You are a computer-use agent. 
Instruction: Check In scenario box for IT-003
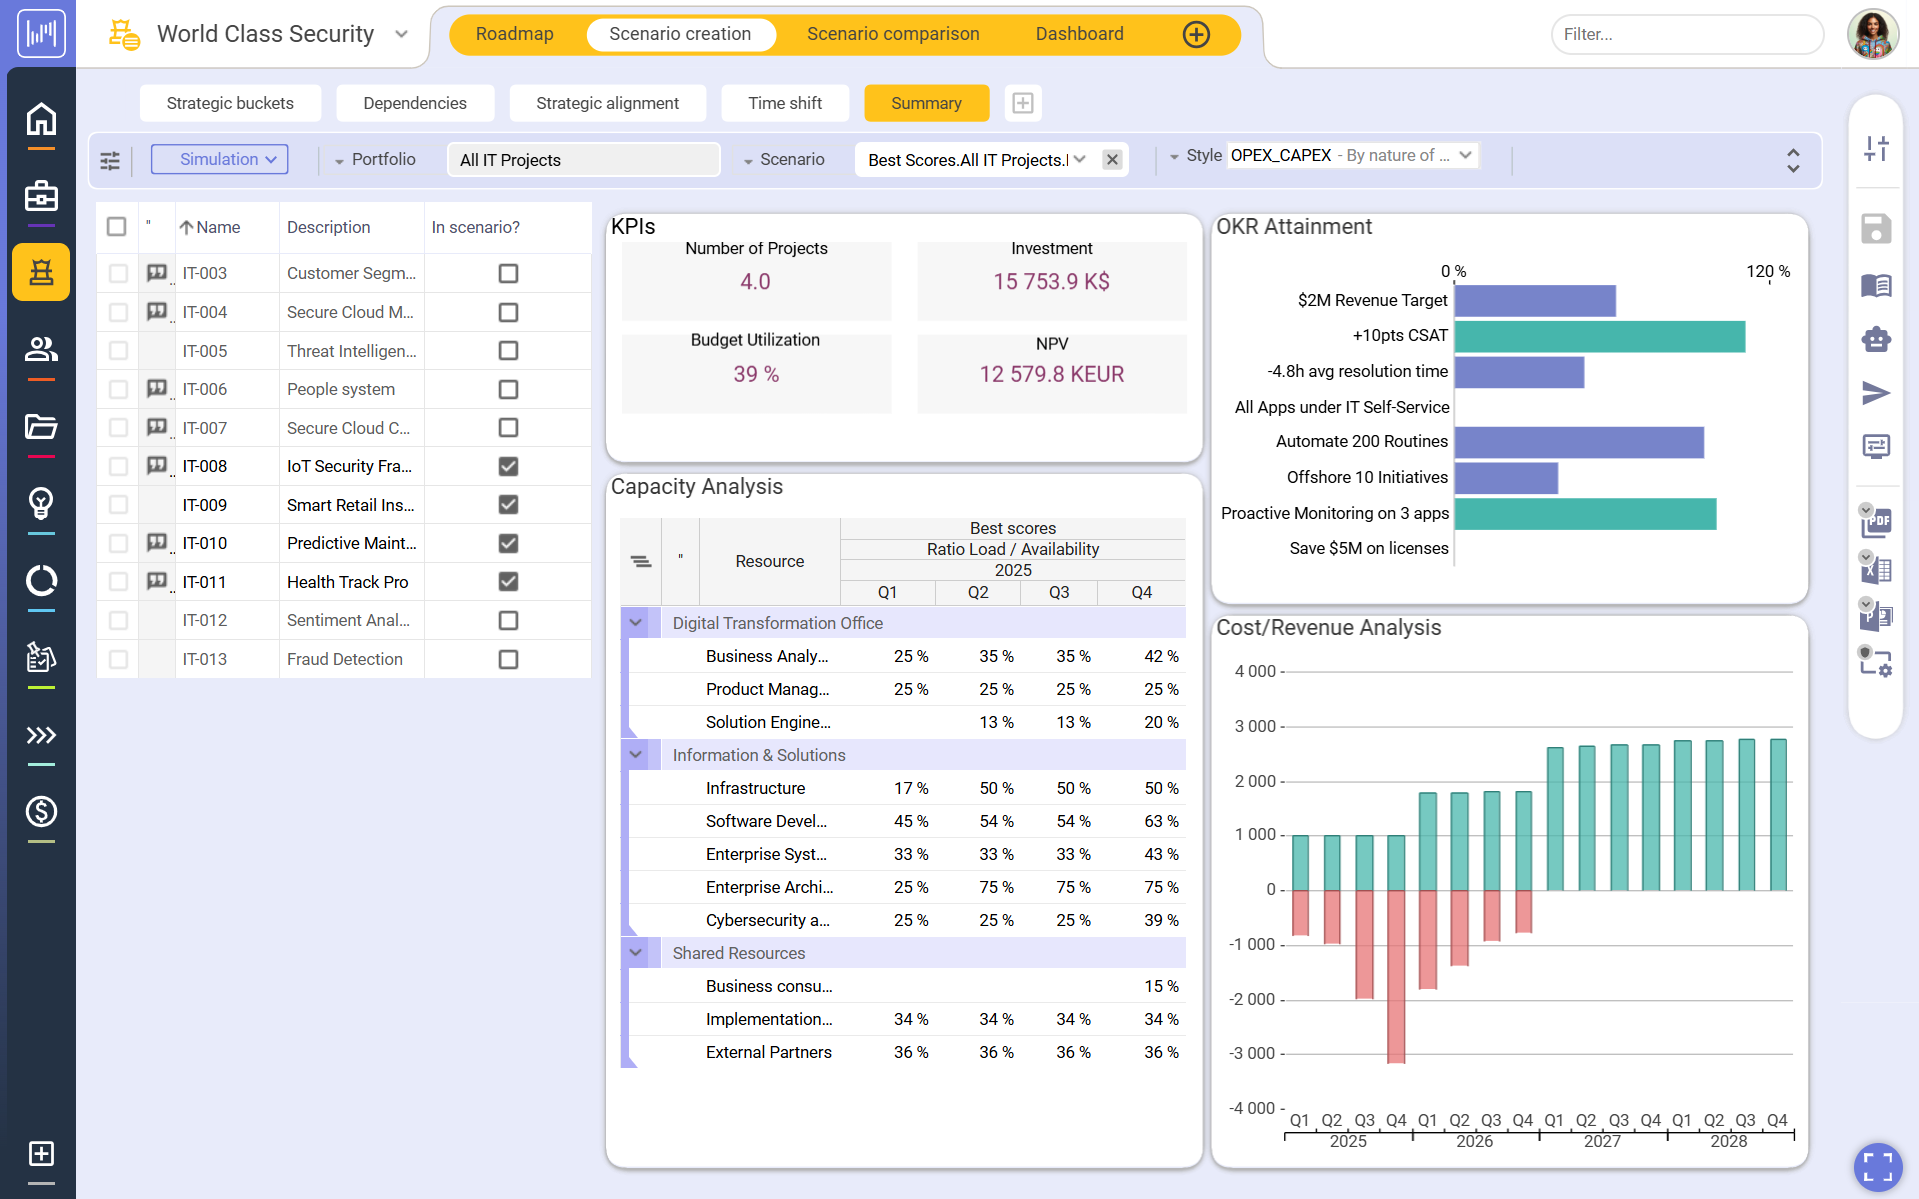coord(508,273)
